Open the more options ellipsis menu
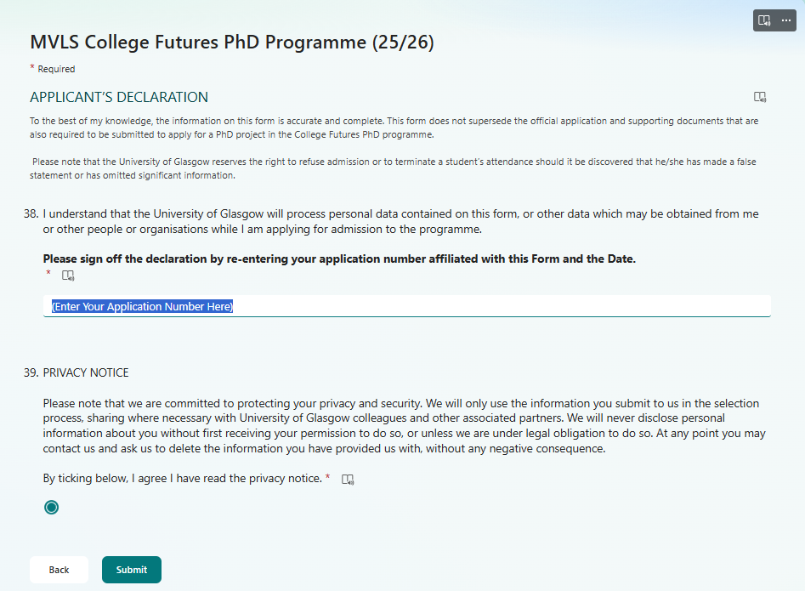This screenshot has width=805, height=591. coord(786,20)
